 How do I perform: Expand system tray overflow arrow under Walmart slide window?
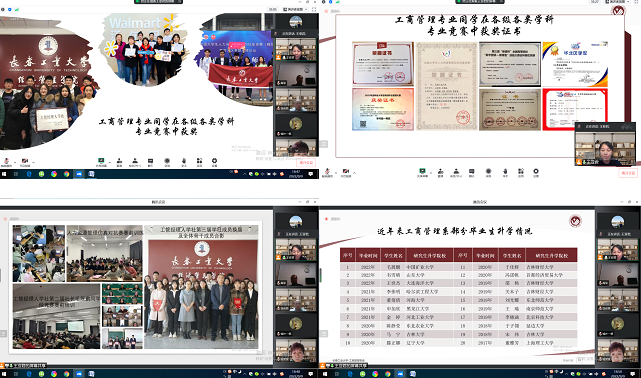pos(245,174)
